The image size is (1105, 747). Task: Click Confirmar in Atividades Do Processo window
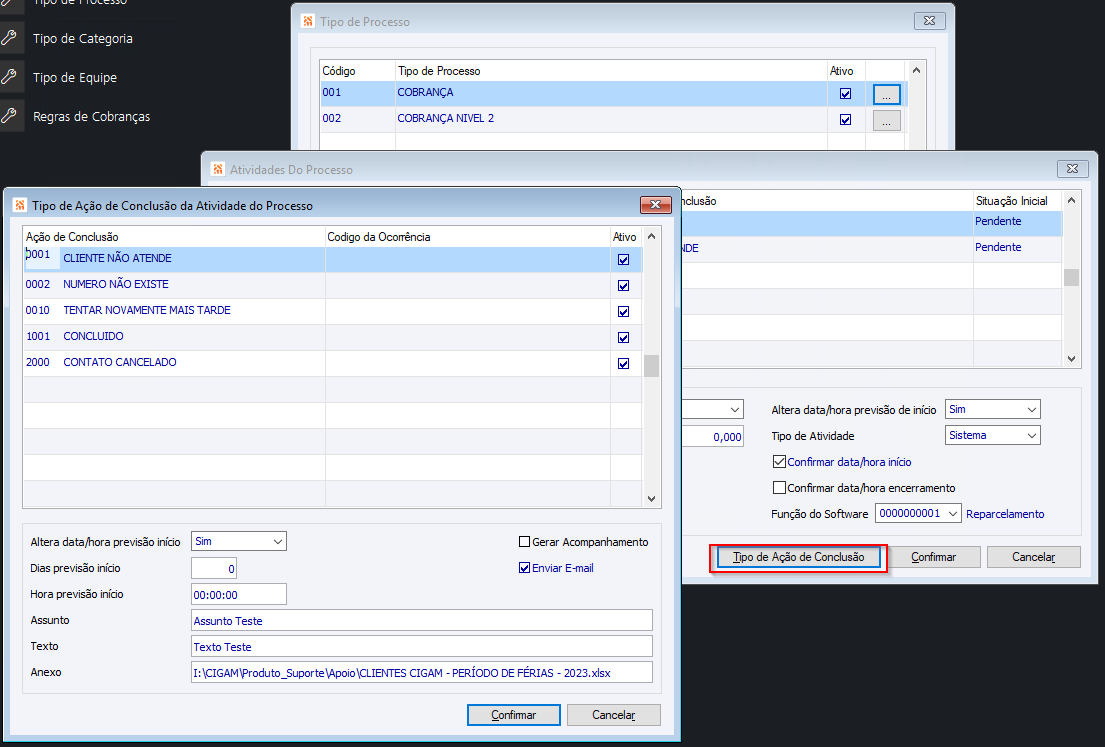pos(934,557)
